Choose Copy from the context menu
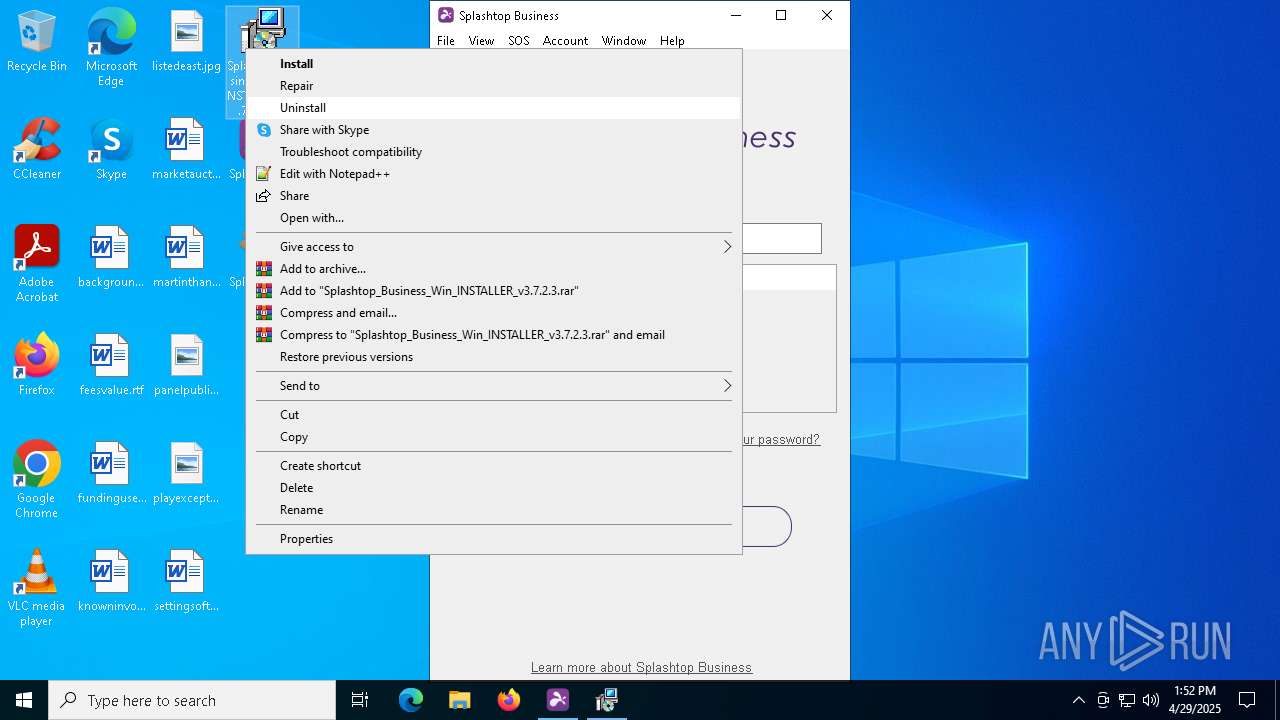 (x=493, y=437)
